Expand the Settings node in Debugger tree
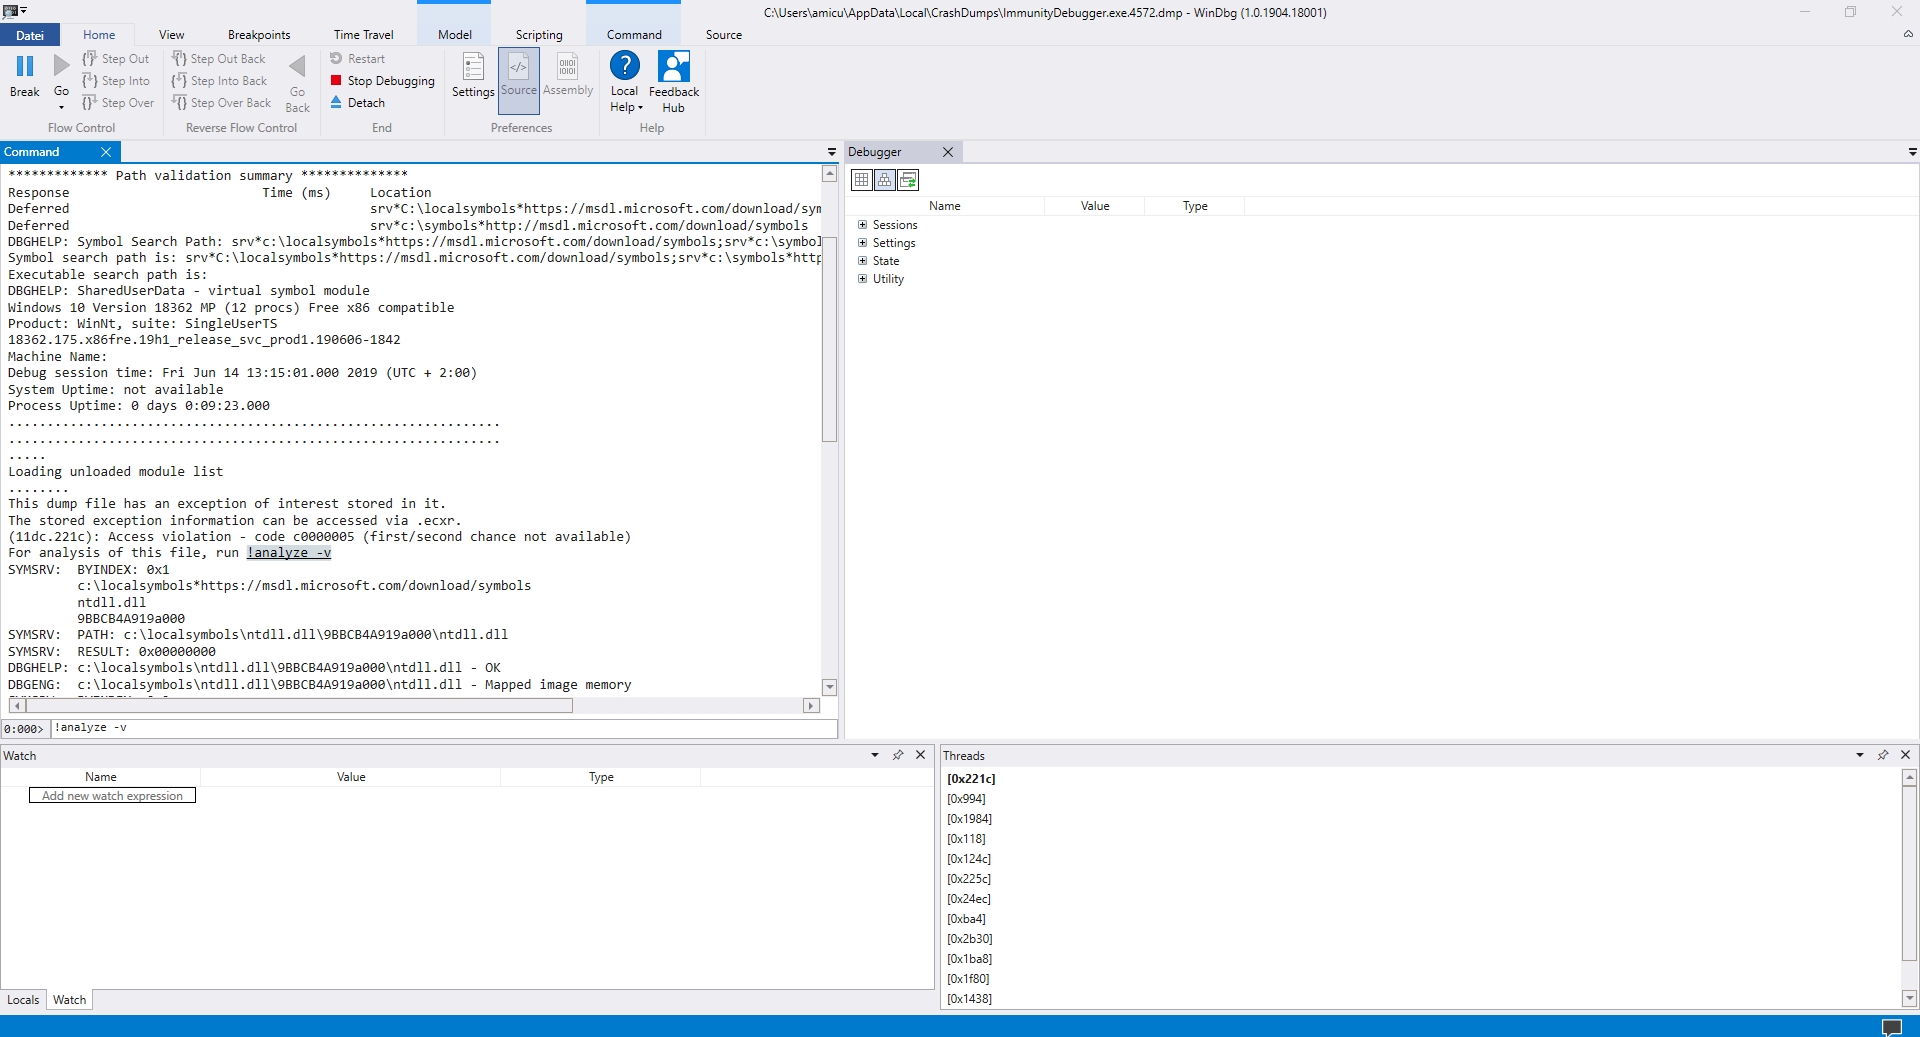1920x1037 pixels. 862,243
